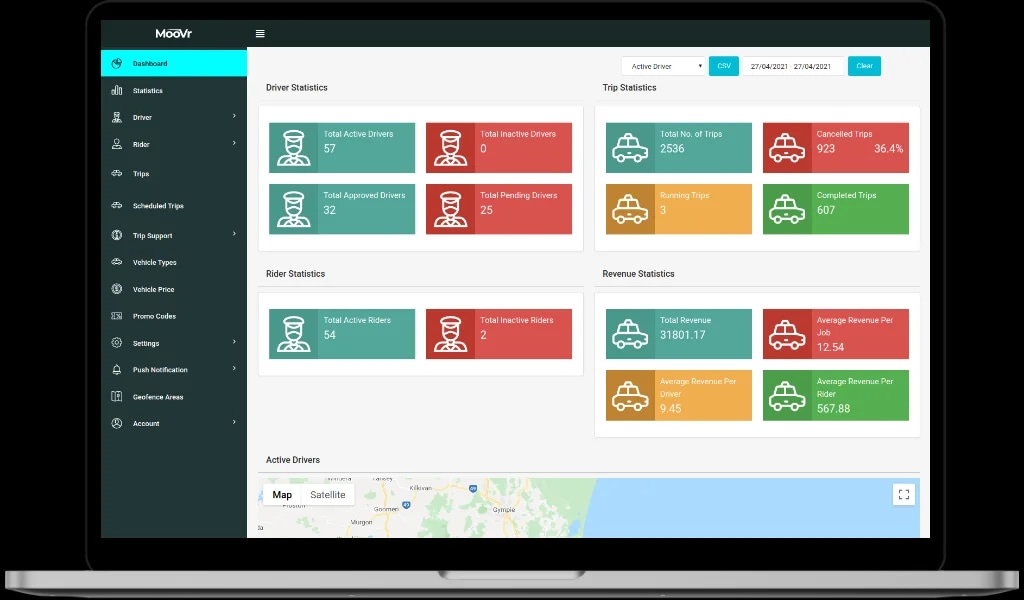This screenshot has height=600, width=1024.
Task: Click taxi icon on Average Revenue Per Job card
Action: click(787, 334)
